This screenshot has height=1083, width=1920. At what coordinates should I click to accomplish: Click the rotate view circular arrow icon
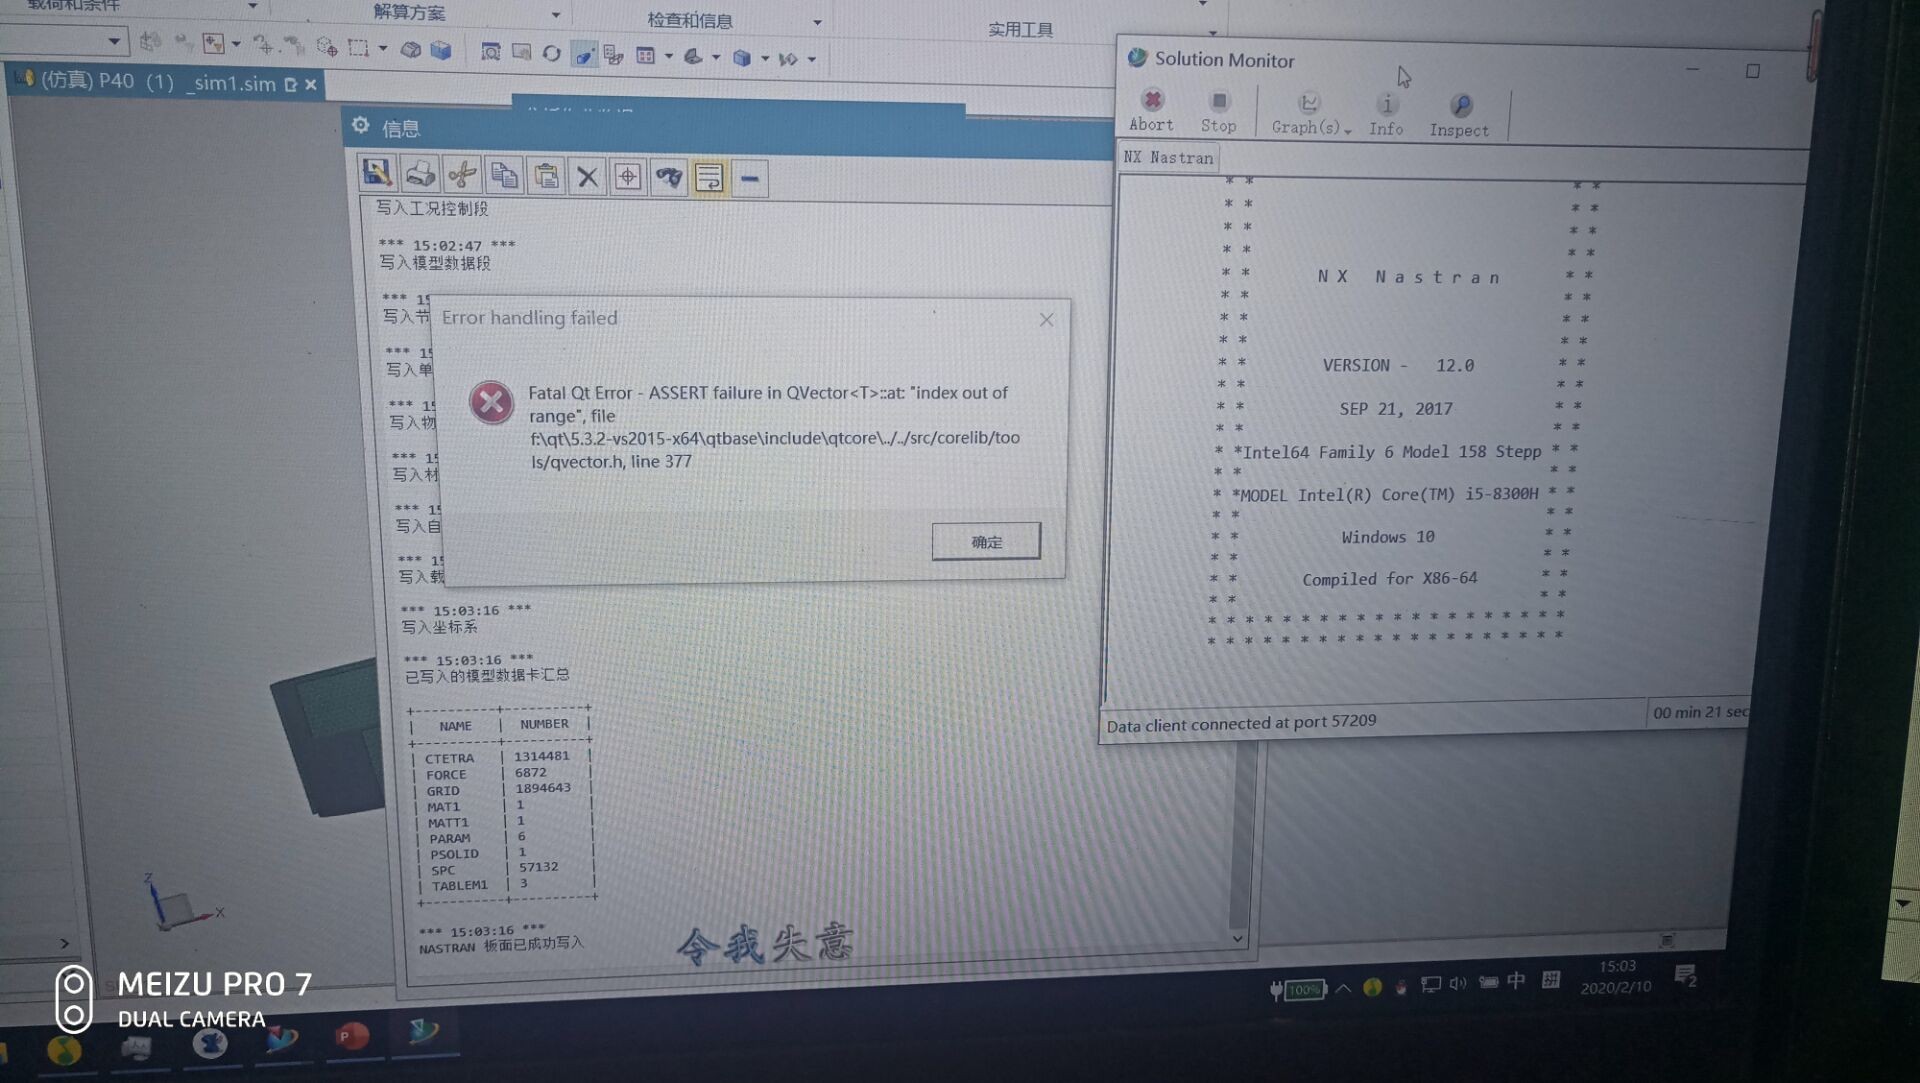coord(551,53)
